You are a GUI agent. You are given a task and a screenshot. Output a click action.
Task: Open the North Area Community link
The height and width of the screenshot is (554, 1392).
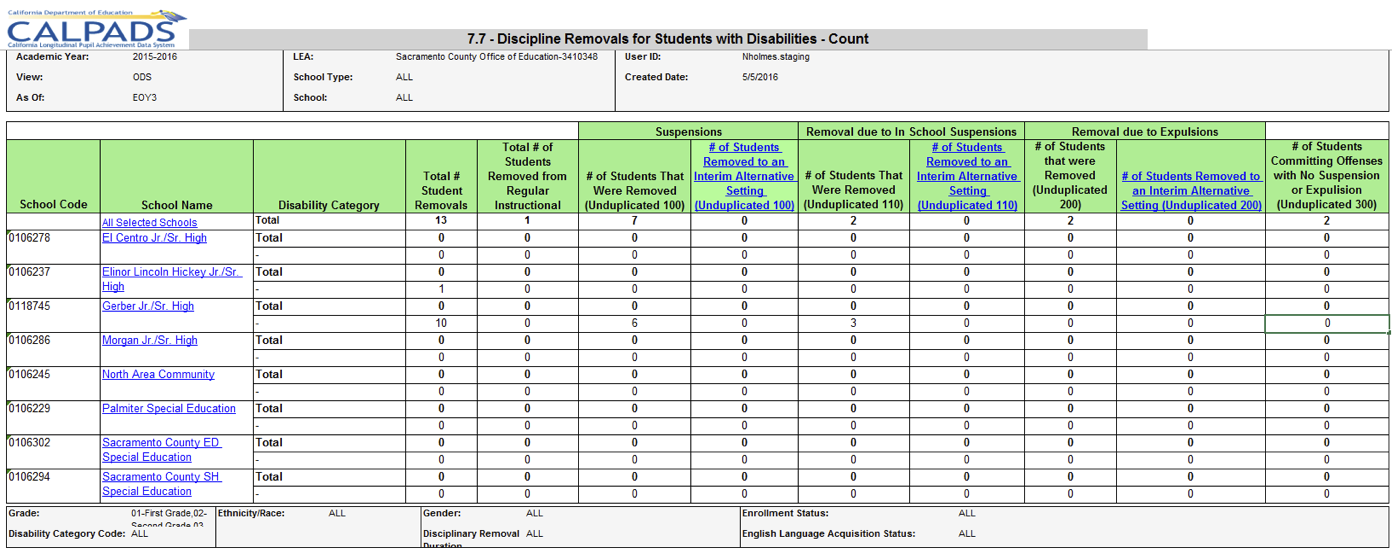coord(158,374)
